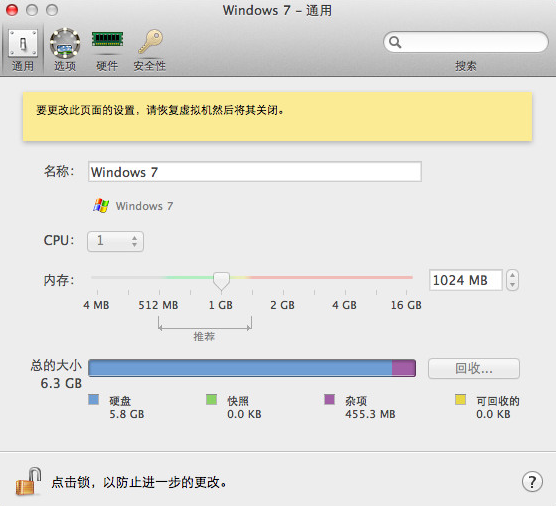Click the memory slider thumb at 1 GB
This screenshot has width=556, height=506.
pos(221,281)
